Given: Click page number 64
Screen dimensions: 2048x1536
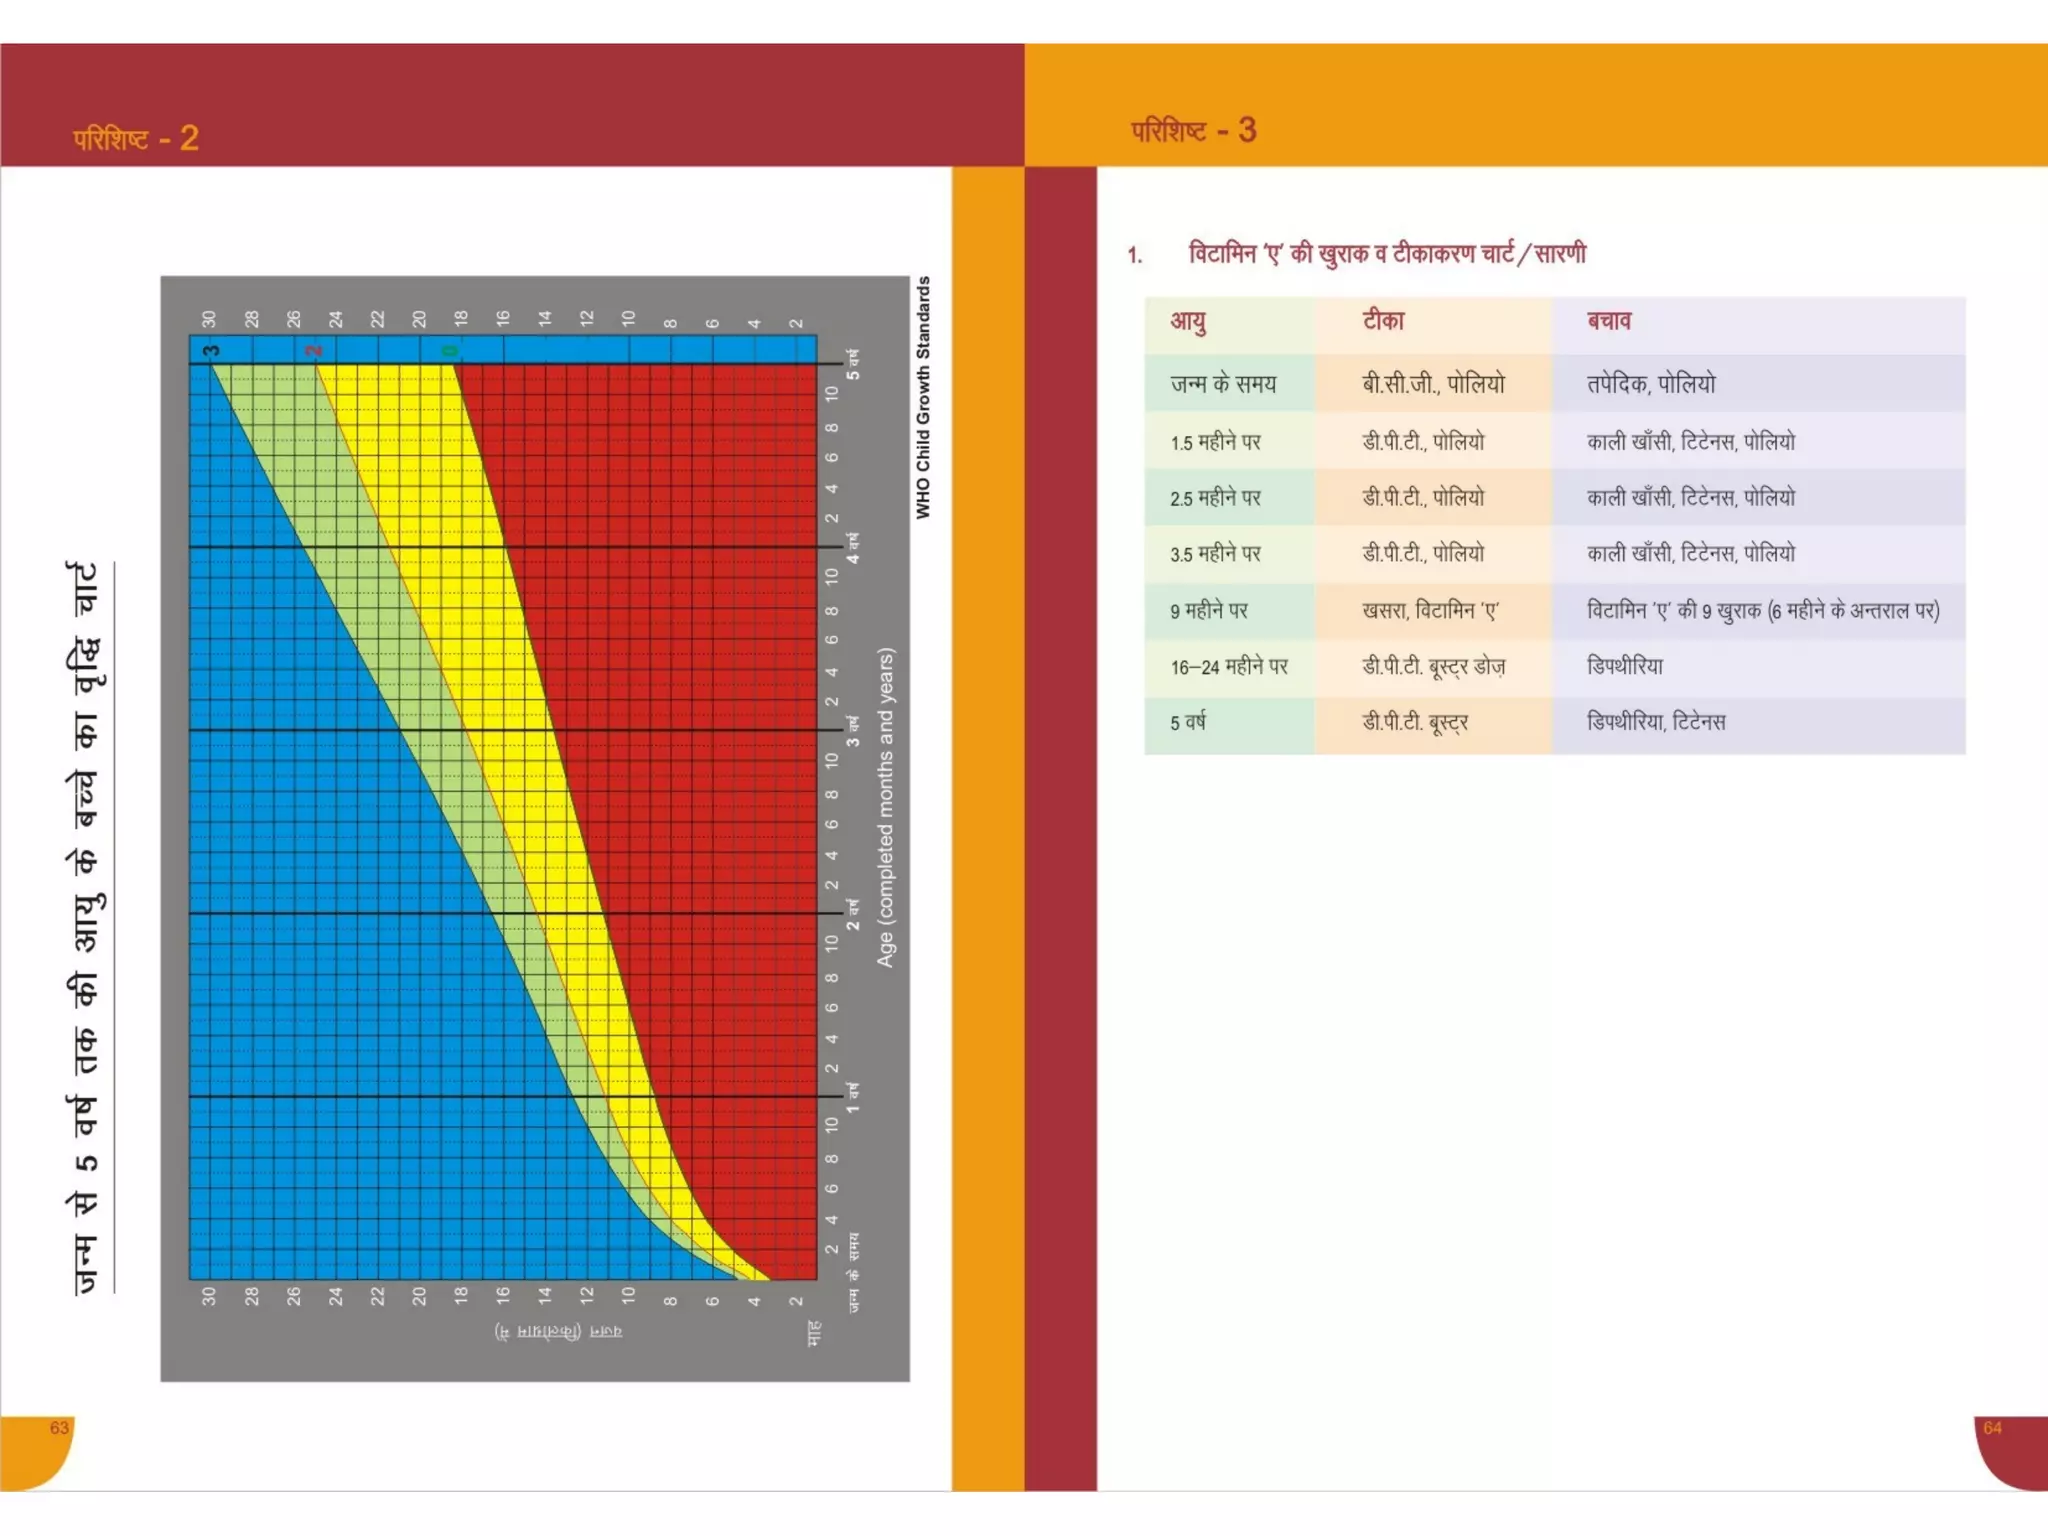Looking at the screenshot, I should (x=1992, y=1428).
